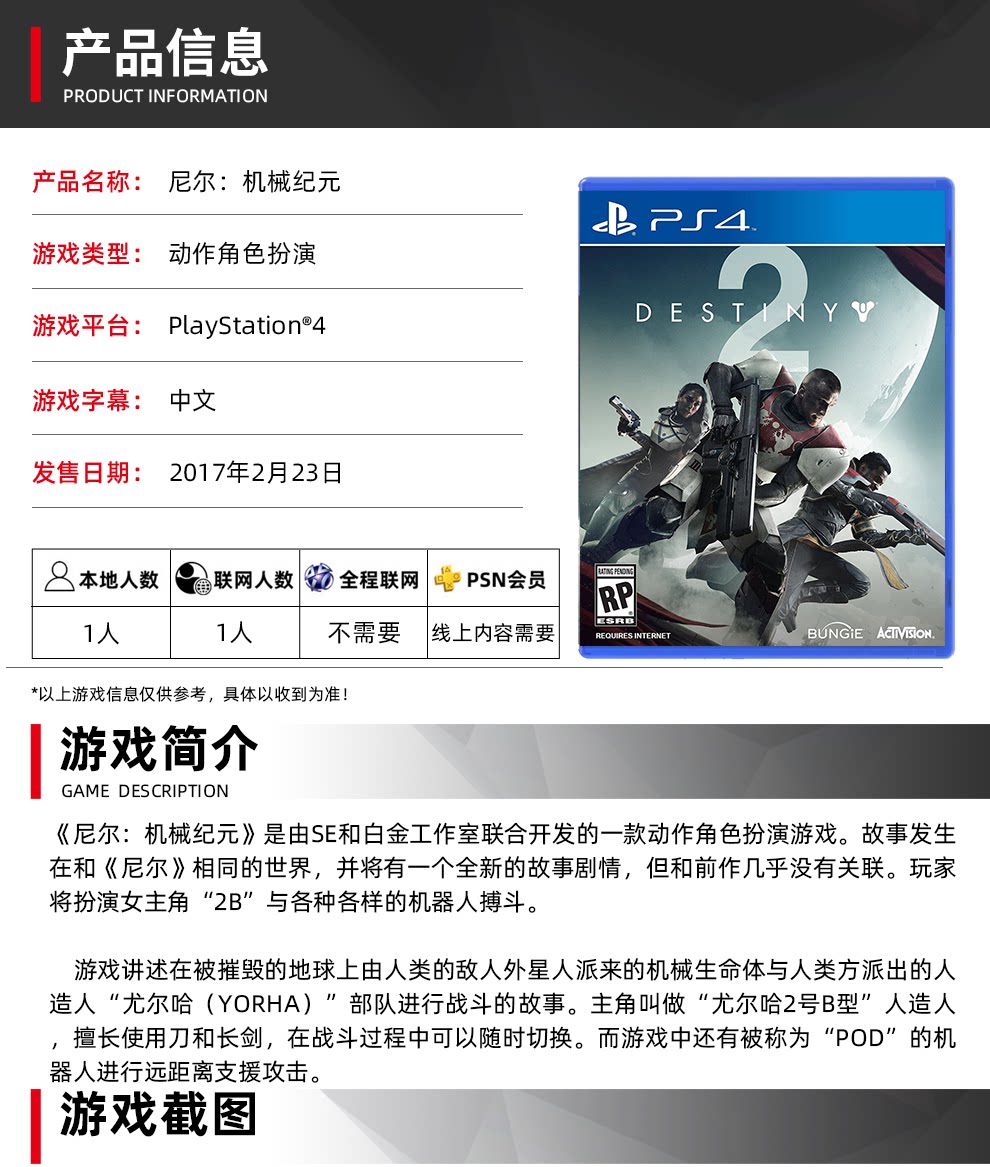The image size is (990, 1167).
Task: Click the always-online network icon
Action: tap(319, 578)
